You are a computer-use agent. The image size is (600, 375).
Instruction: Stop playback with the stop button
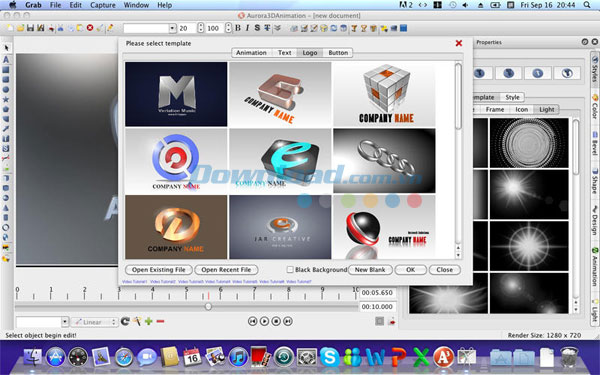click(x=276, y=321)
